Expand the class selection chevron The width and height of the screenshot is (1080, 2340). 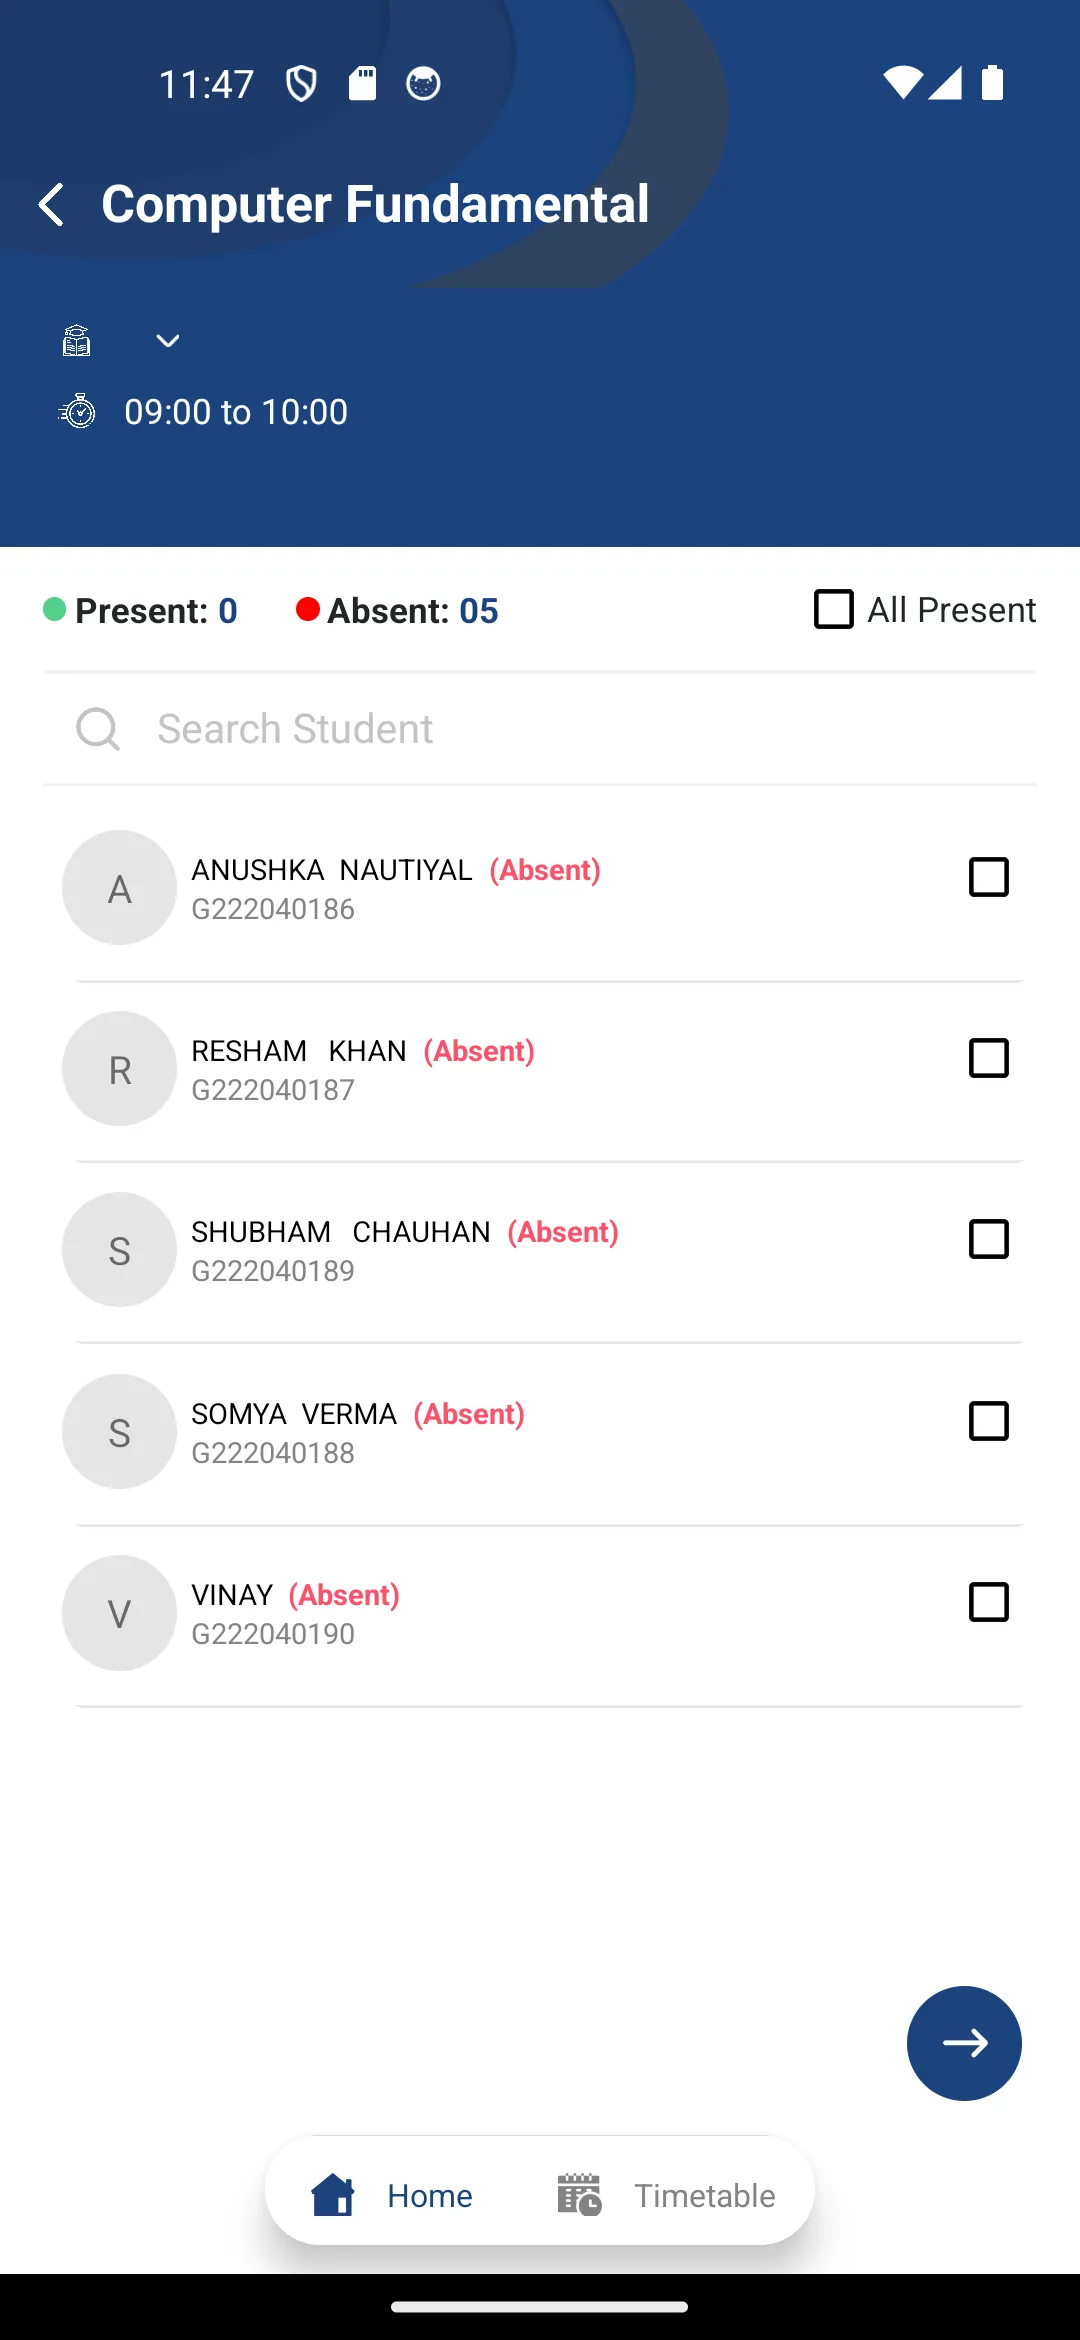(168, 341)
